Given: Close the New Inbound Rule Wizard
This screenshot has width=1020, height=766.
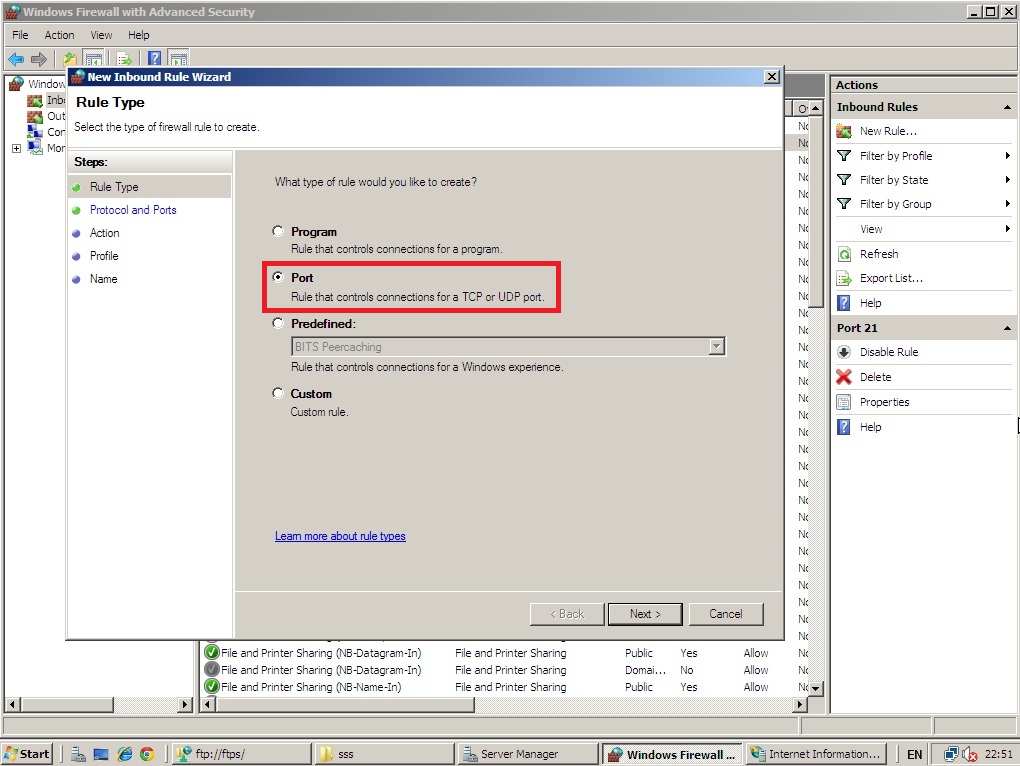Looking at the screenshot, I should tap(772, 77).
